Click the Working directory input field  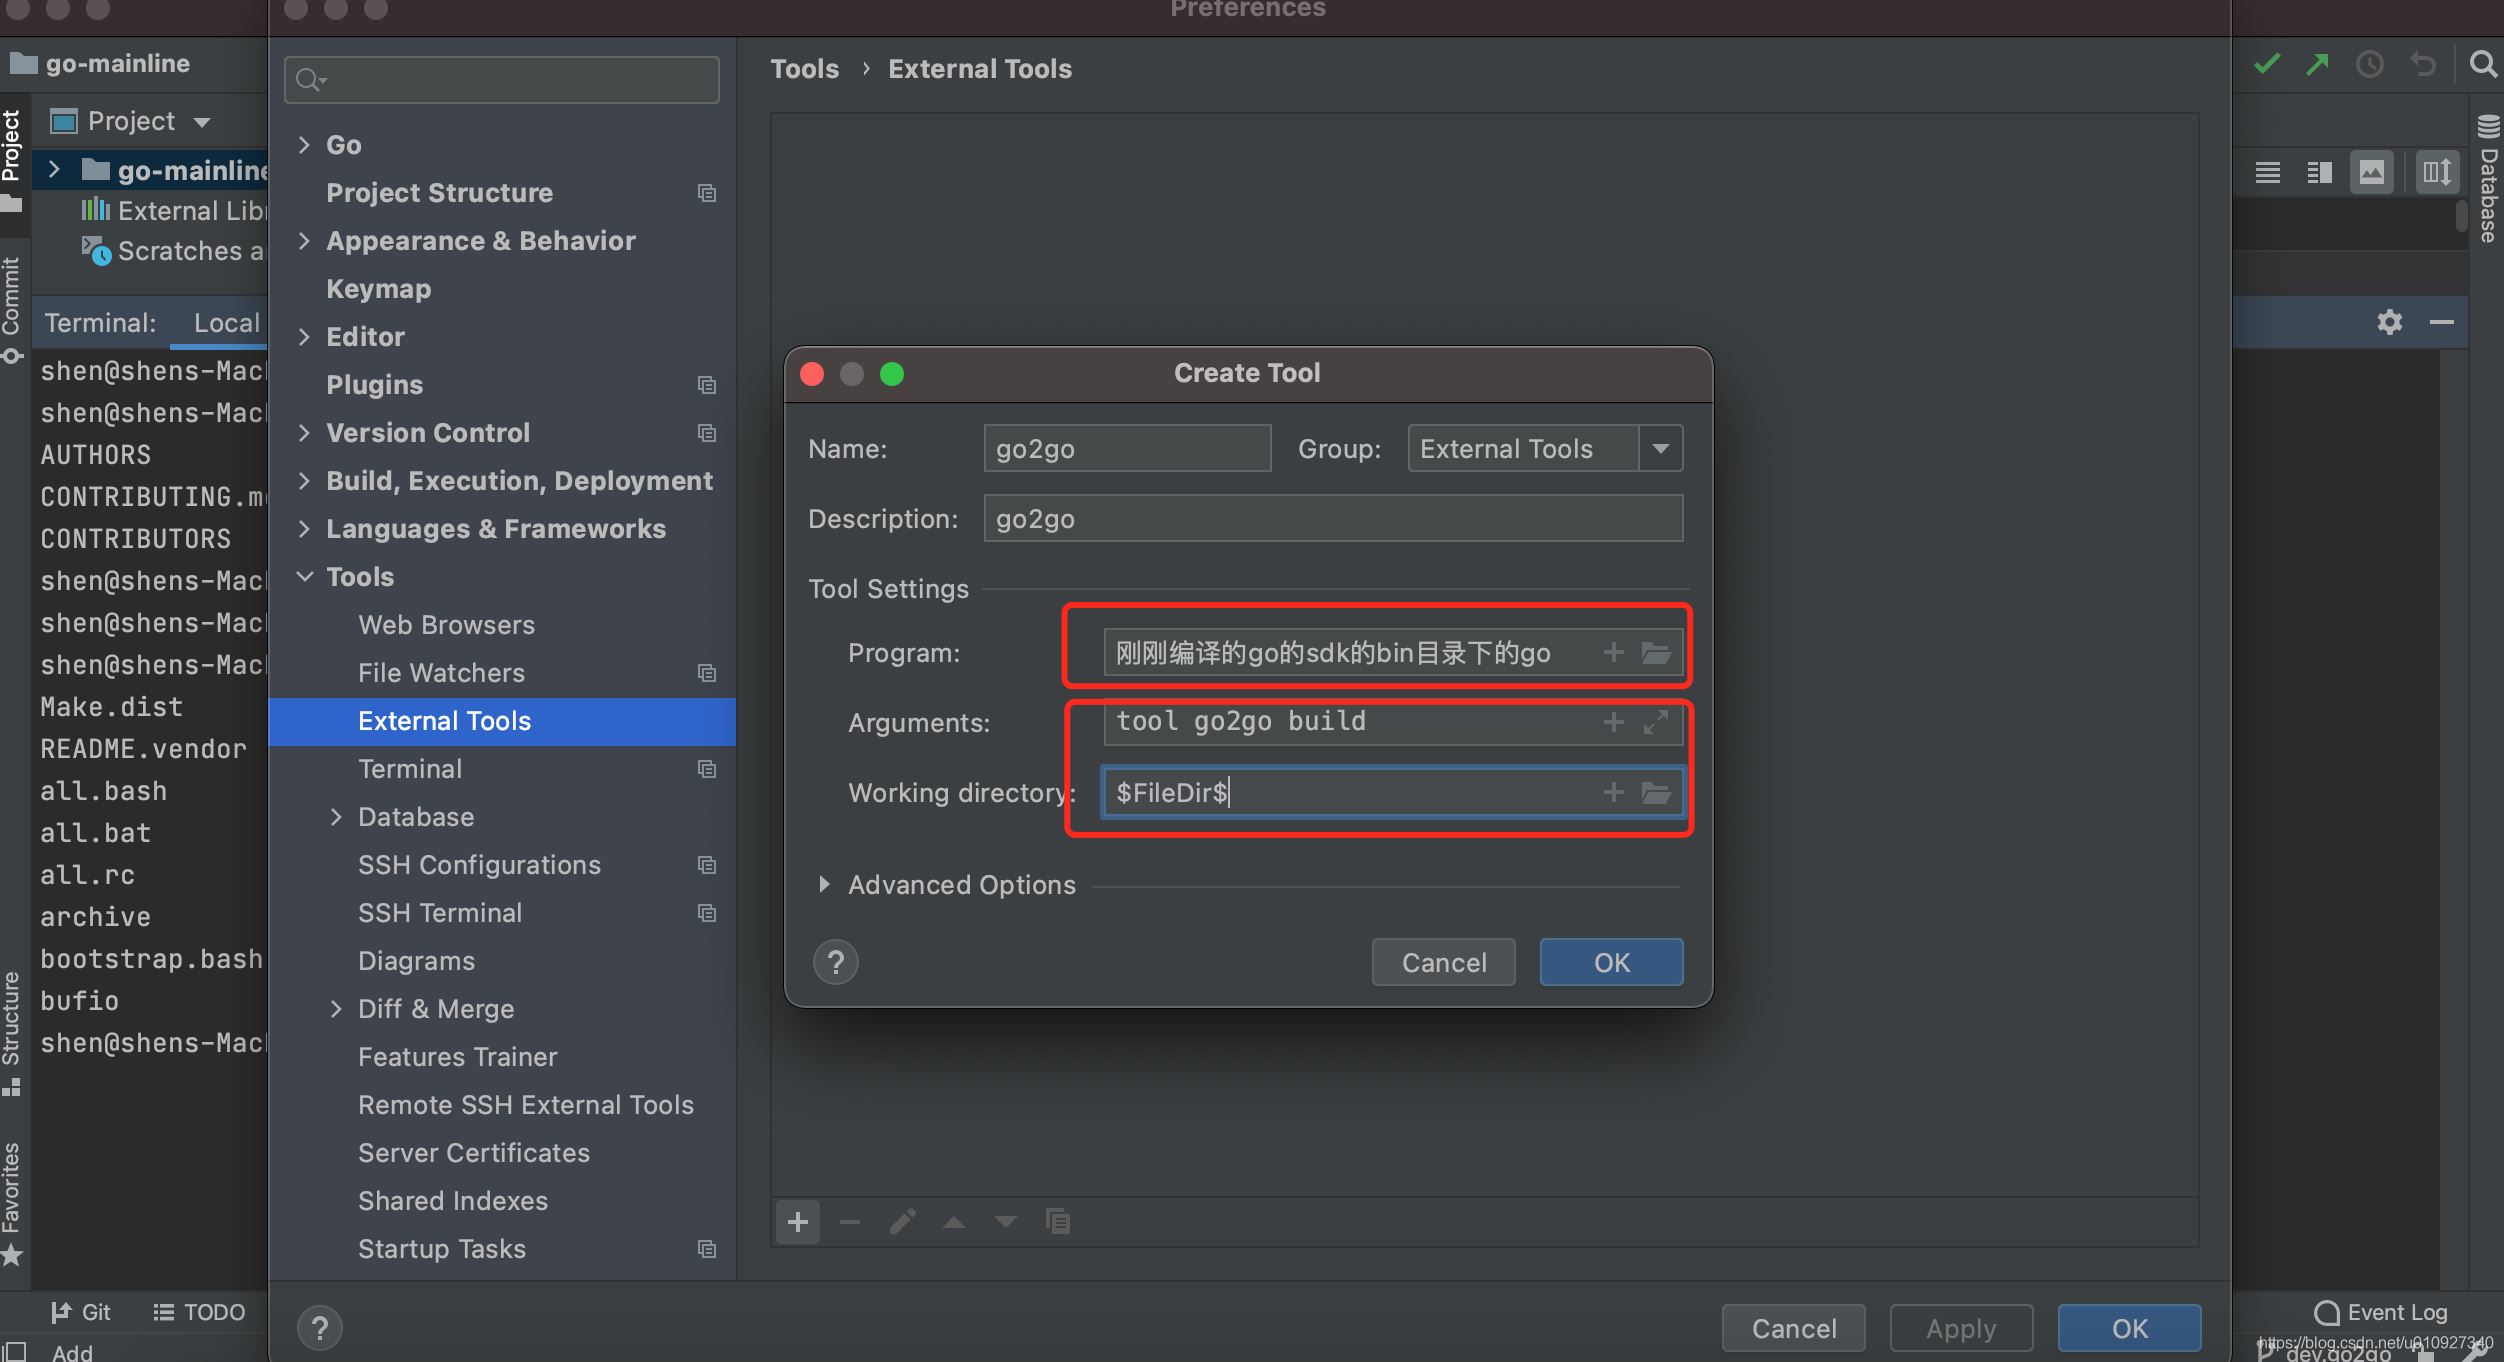pyautogui.click(x=1343, y=792)
